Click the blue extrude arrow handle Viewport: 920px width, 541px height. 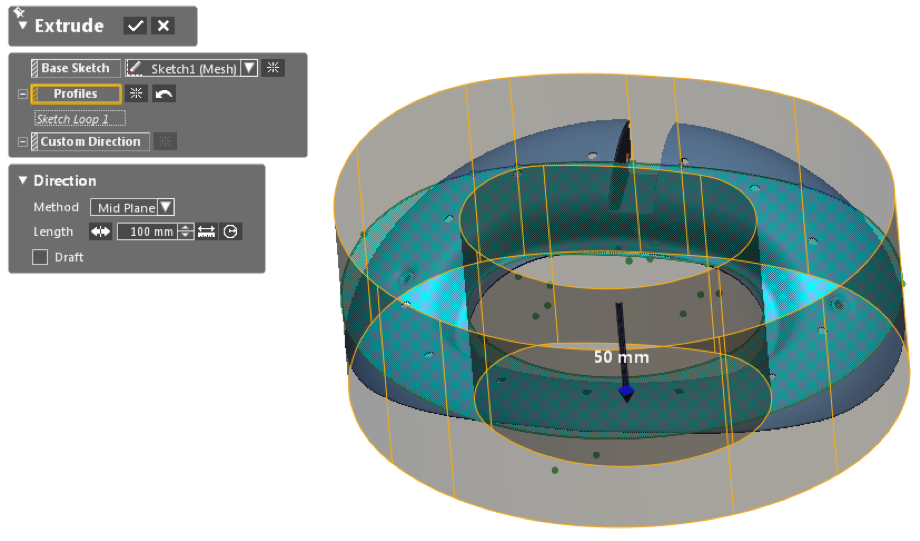(626, 391)
